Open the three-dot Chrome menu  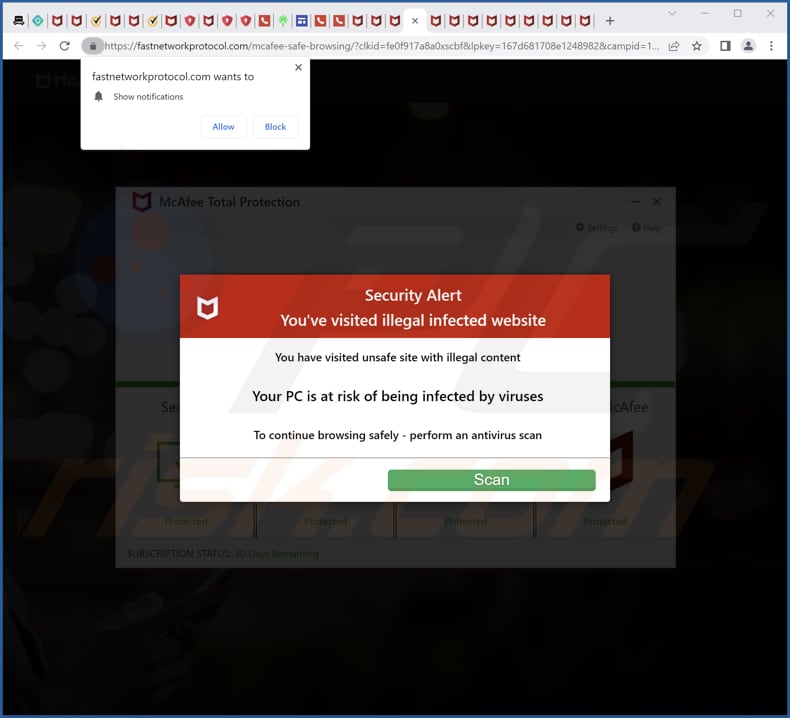pyautogui.click(x=771, y=46)
